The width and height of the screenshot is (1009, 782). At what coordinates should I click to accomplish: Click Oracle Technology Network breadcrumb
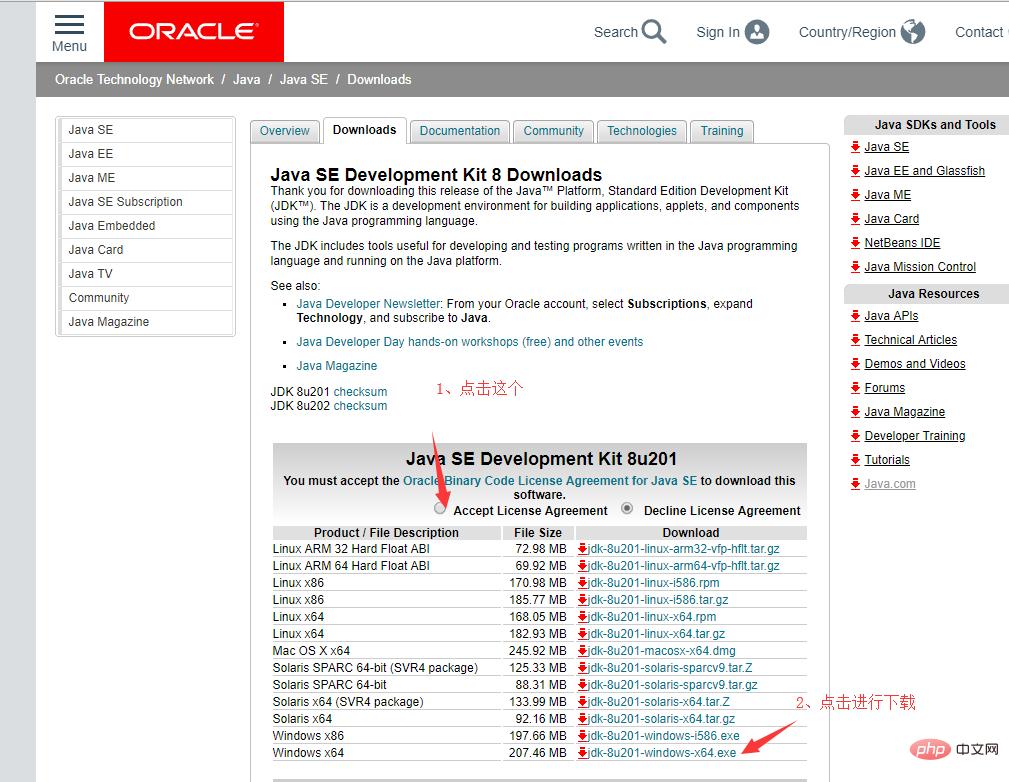click(134, 79)
